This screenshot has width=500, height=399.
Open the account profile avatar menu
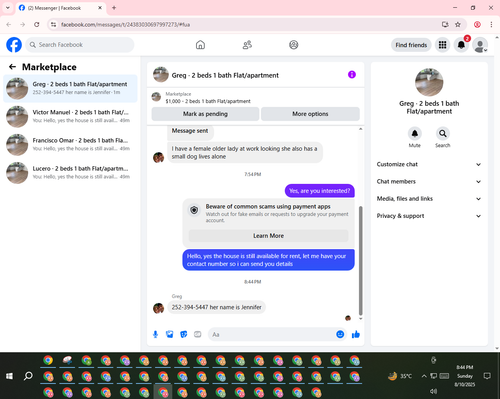pos(480,45)
